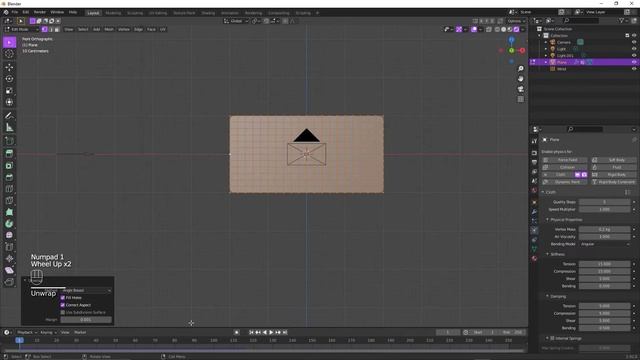Open the Window menu

57,12
